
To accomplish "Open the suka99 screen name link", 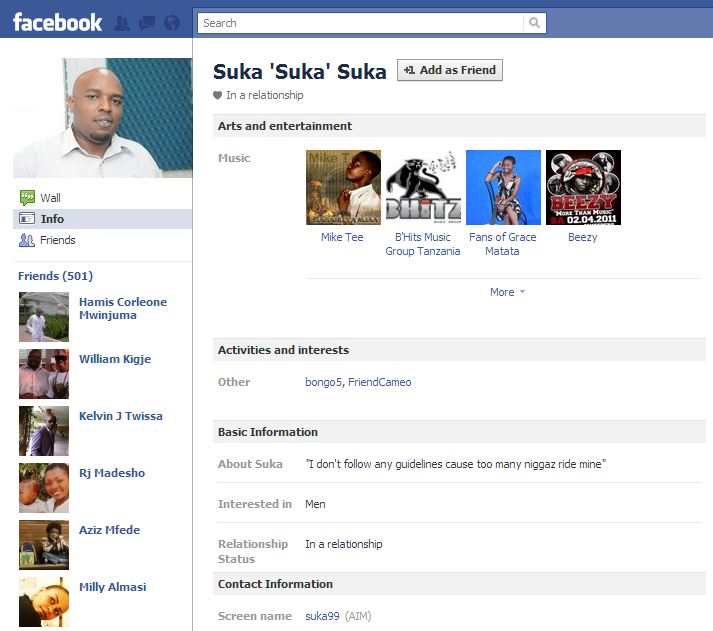I will click(323, 616).
